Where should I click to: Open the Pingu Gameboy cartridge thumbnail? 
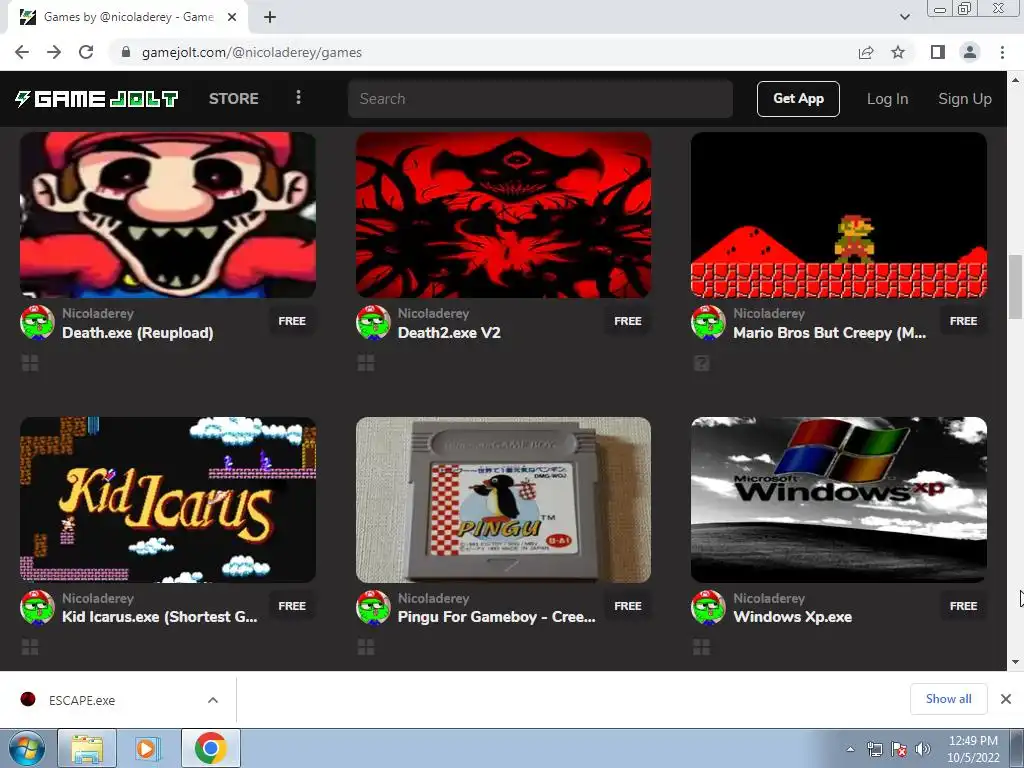[x=504, y=500]
